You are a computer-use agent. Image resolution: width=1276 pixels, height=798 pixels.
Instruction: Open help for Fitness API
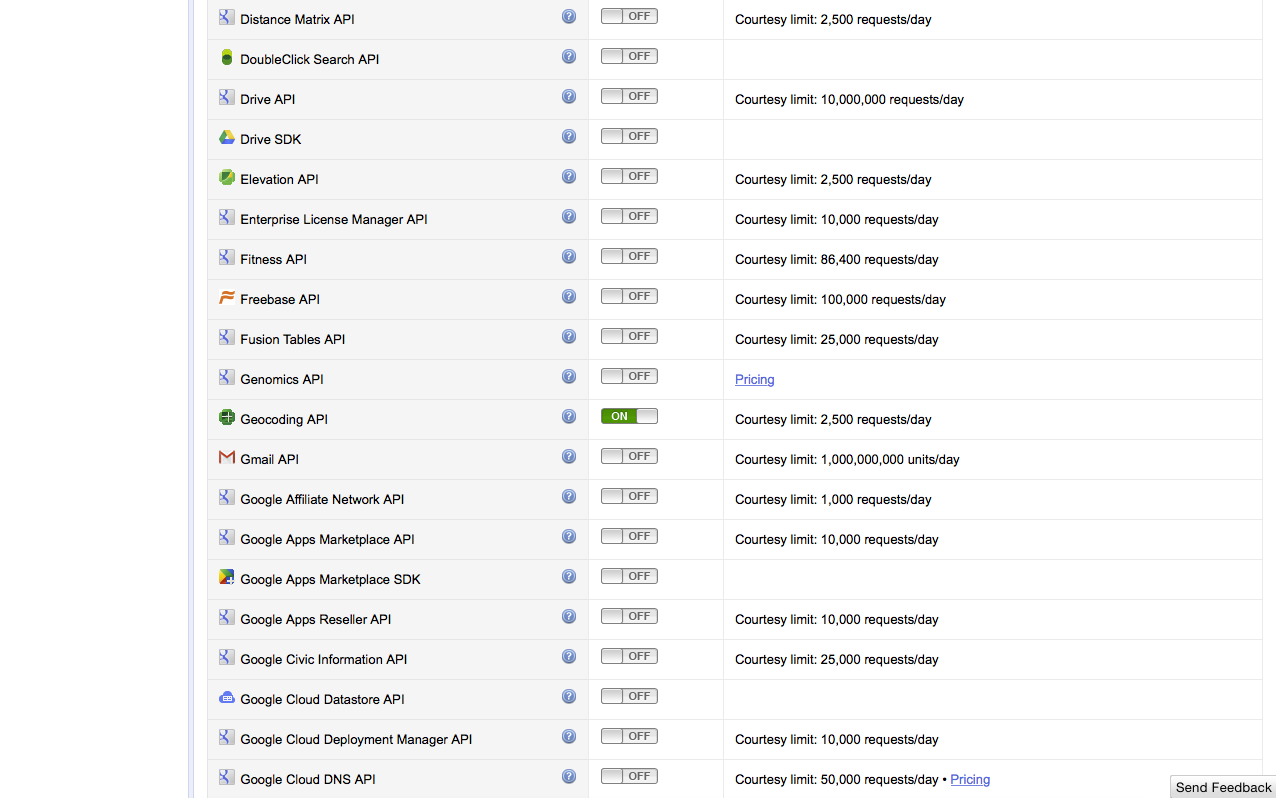click(x=569, y=256)
